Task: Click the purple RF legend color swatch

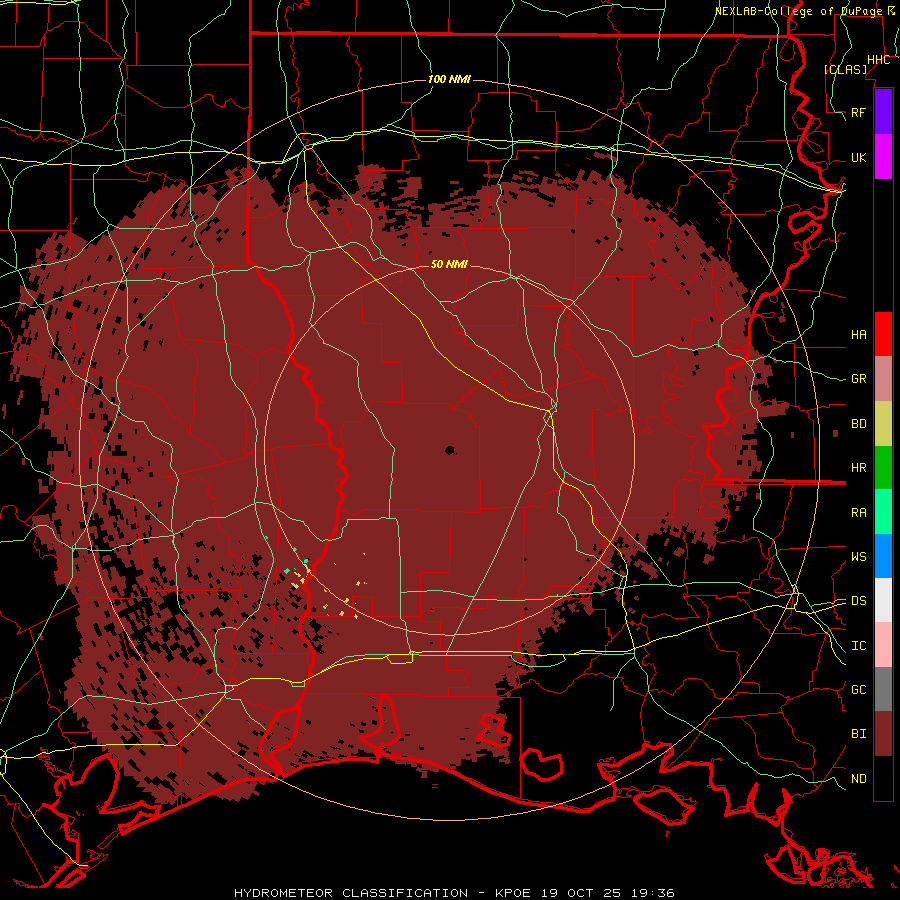Action: pos(883,112)
